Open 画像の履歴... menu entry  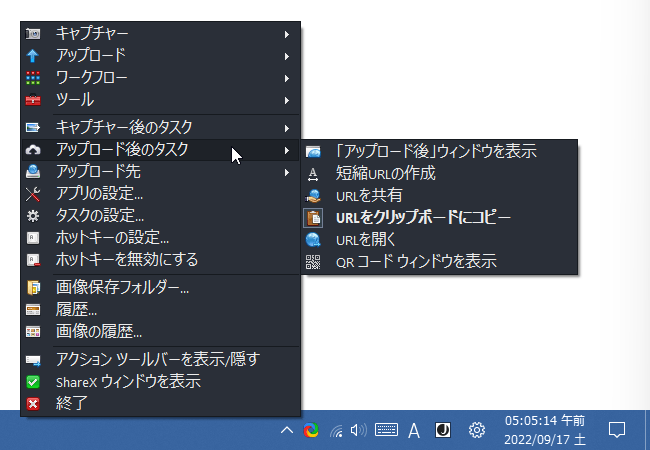[x=160, y=331]
